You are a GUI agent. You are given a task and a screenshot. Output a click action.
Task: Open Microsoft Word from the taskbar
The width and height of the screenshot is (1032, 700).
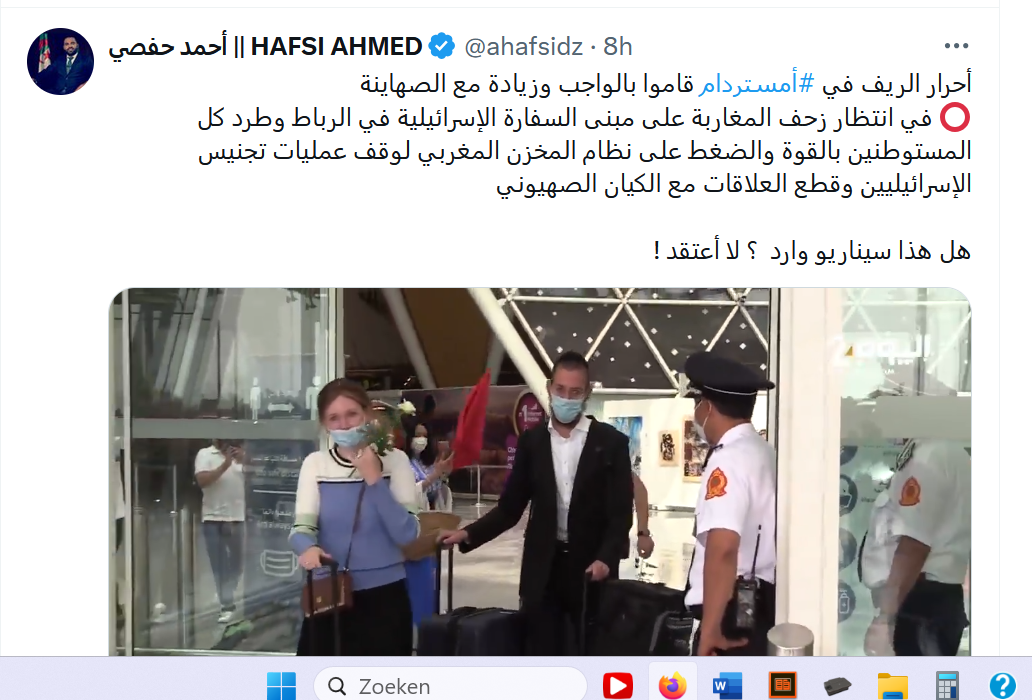click(727, 686)
